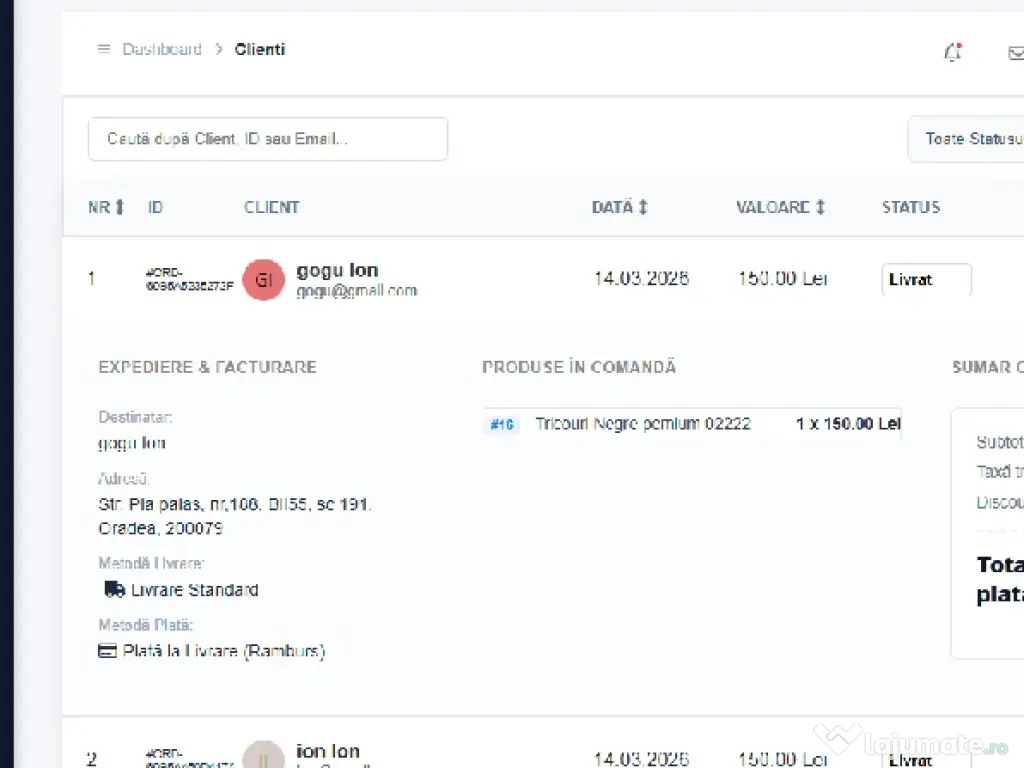
Task: Toggle sorting on the DATĂ column
Action: (619, 207)
